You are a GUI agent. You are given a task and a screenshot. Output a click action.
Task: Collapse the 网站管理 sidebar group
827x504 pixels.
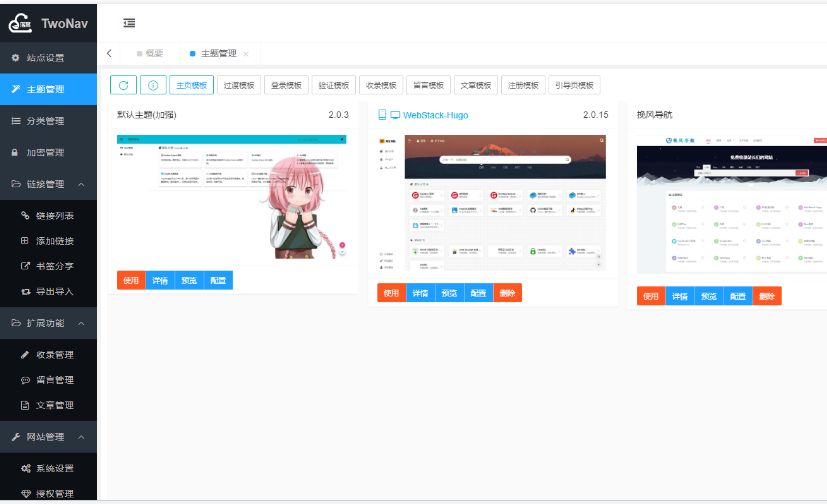coord(49,437)
